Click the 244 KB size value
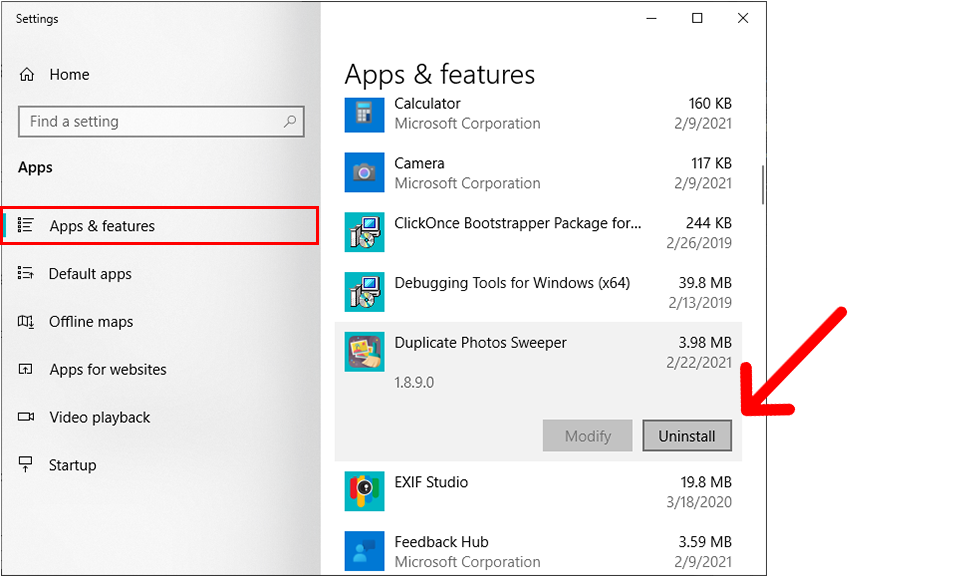This screenshot has width=969, height=577. point(709,223)
